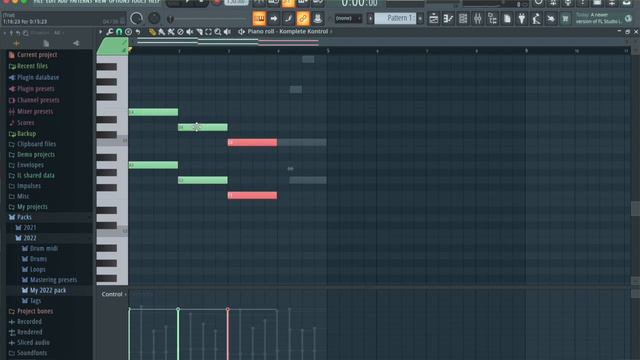This screenshot has width=640, height=360.
Task: Adjust the second darker knob in toolbar
Action: pyautogui.click(x=154, y=18)
